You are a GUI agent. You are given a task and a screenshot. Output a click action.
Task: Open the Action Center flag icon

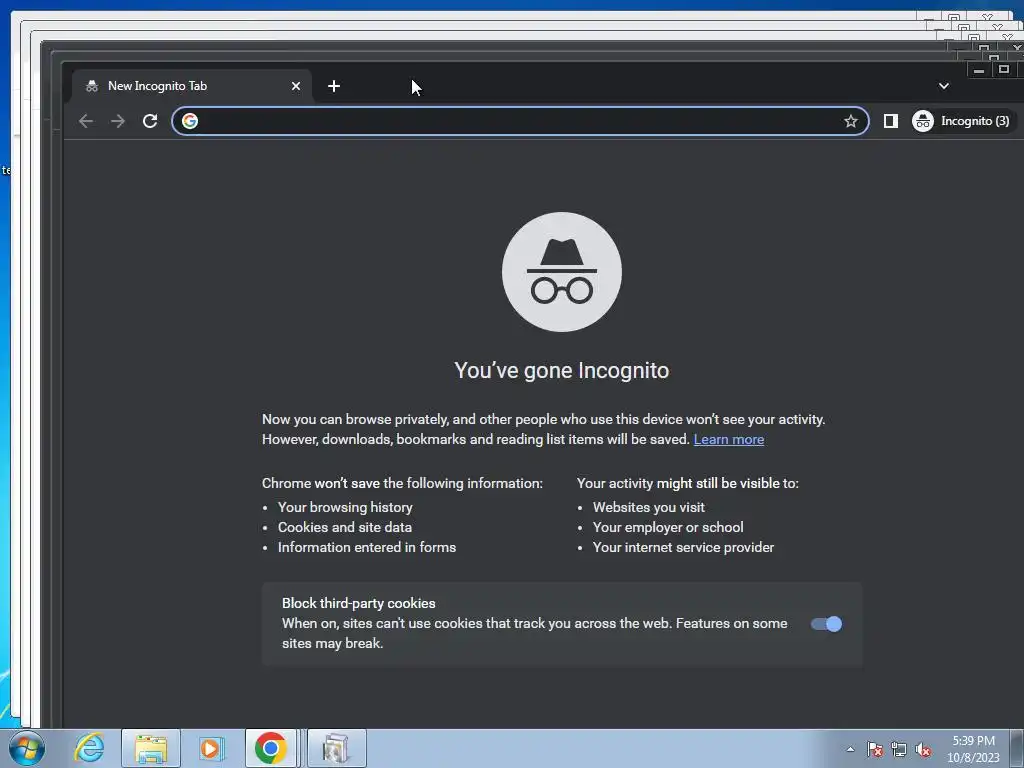click(x=875, y=749)
